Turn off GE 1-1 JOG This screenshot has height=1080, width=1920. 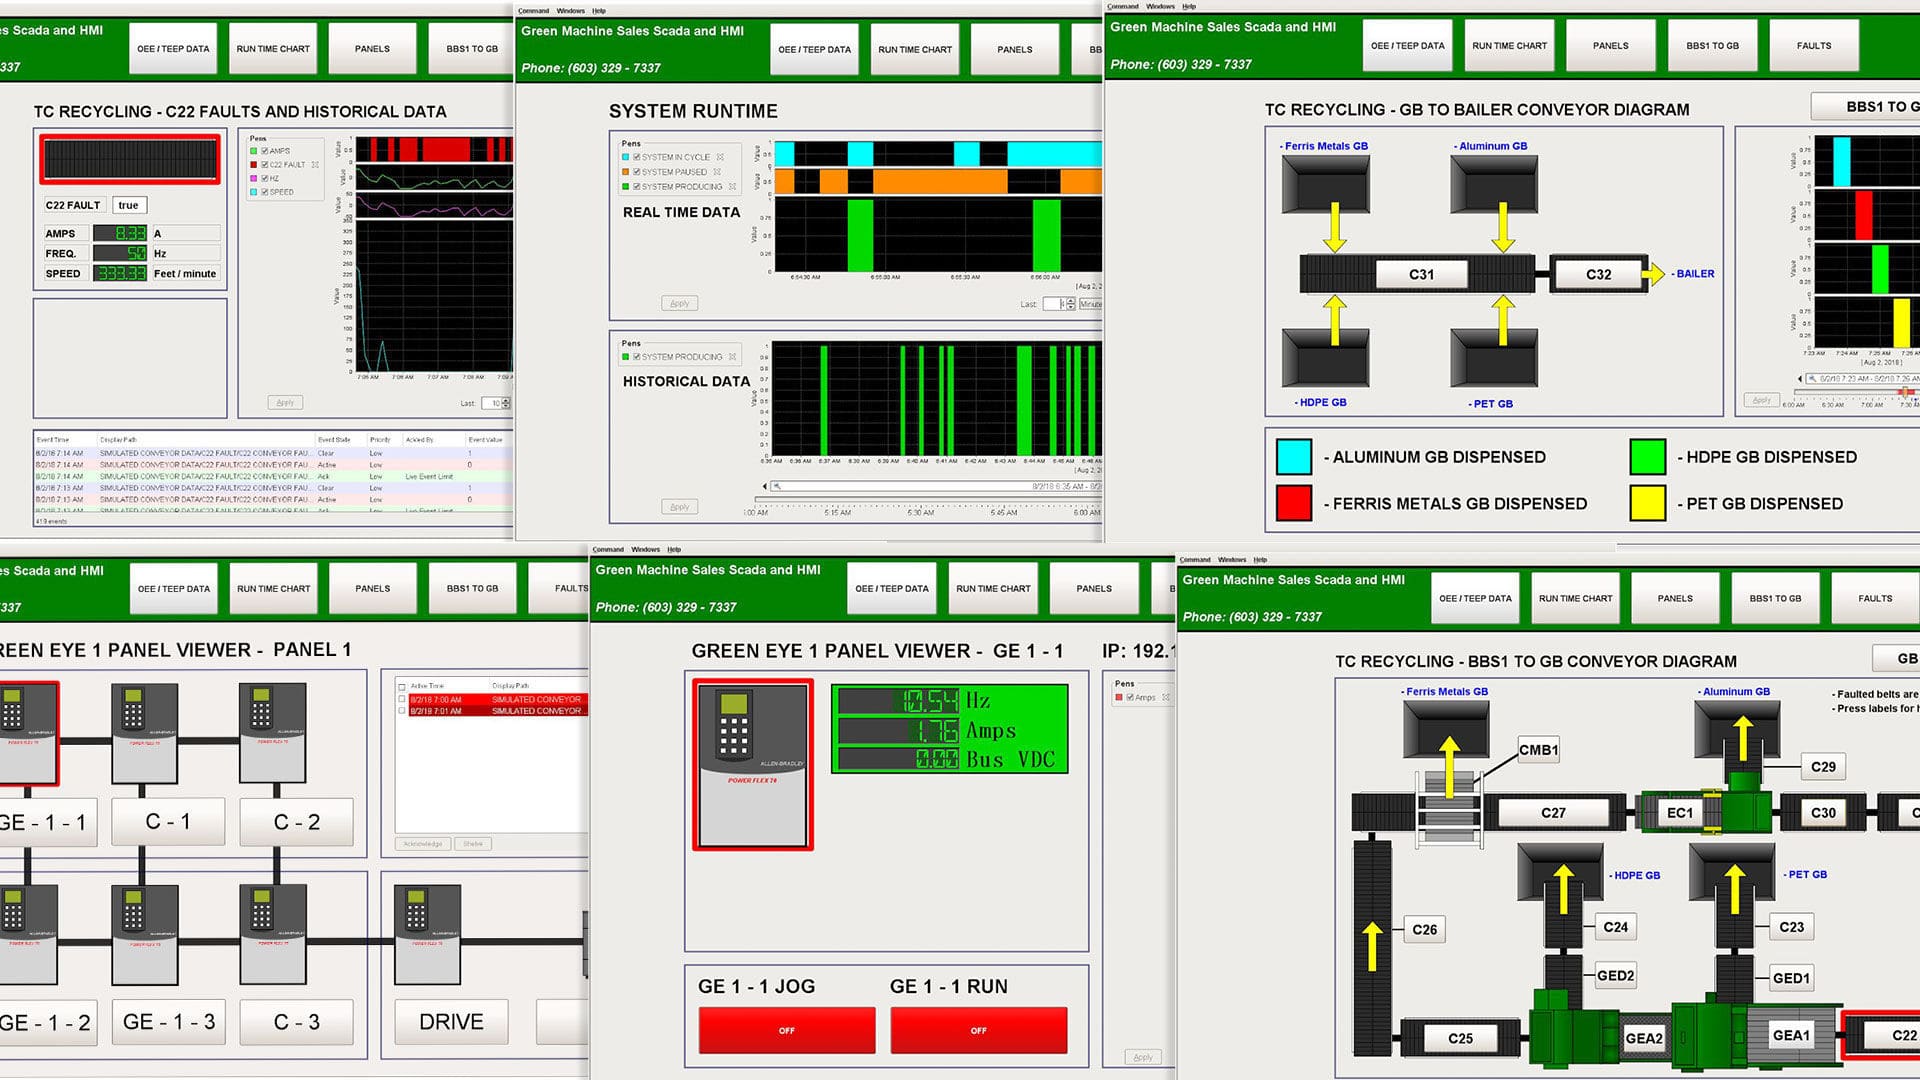[x=787, y=1030]
